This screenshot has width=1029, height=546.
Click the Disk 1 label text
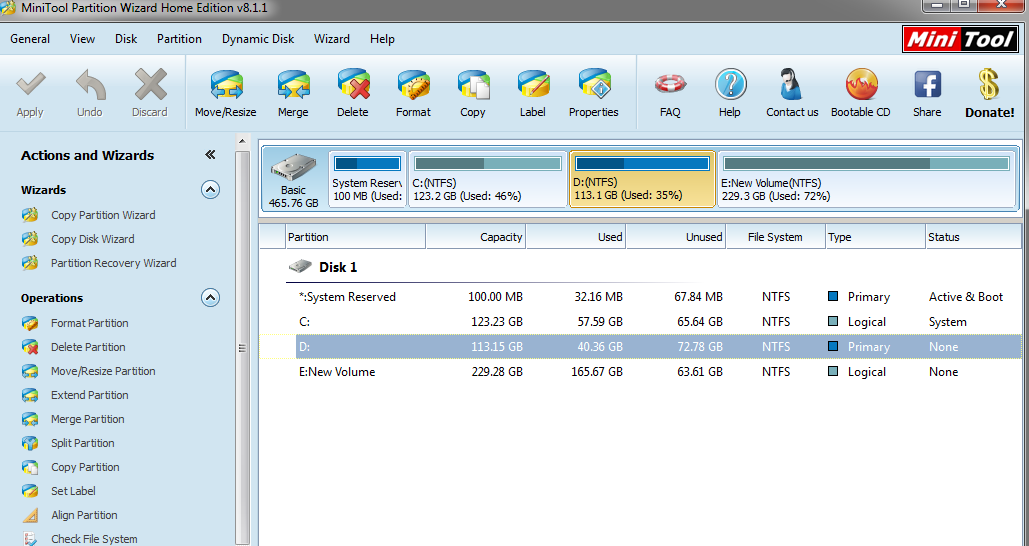point(338,267)
